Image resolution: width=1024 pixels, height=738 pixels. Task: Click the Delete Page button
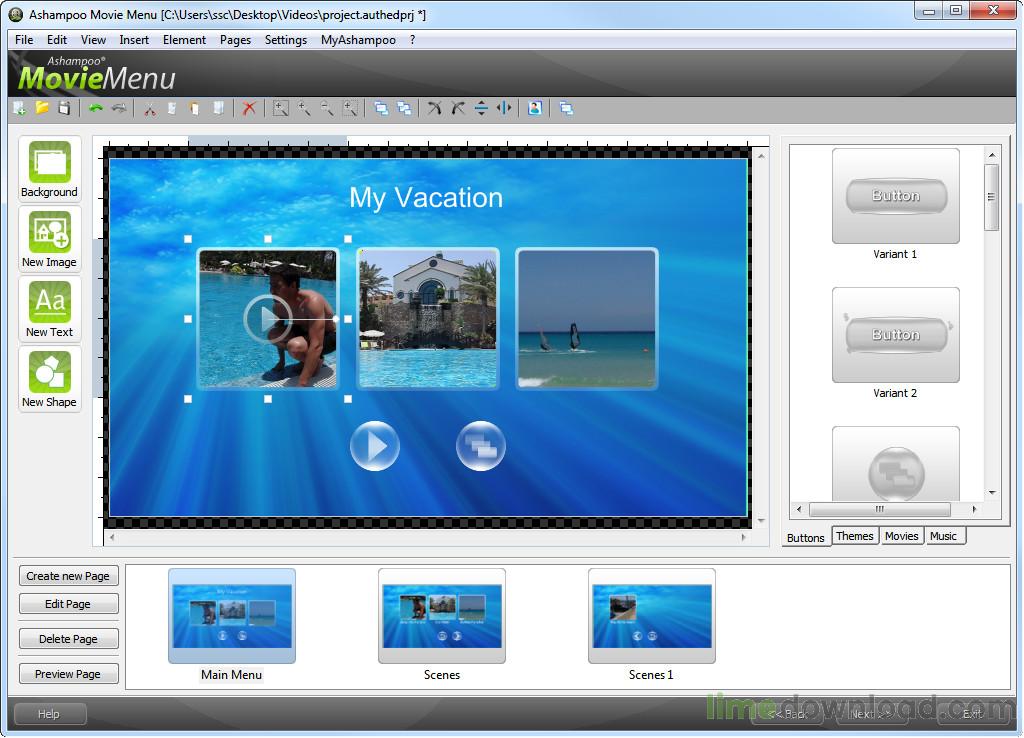[x=69, y=639]
